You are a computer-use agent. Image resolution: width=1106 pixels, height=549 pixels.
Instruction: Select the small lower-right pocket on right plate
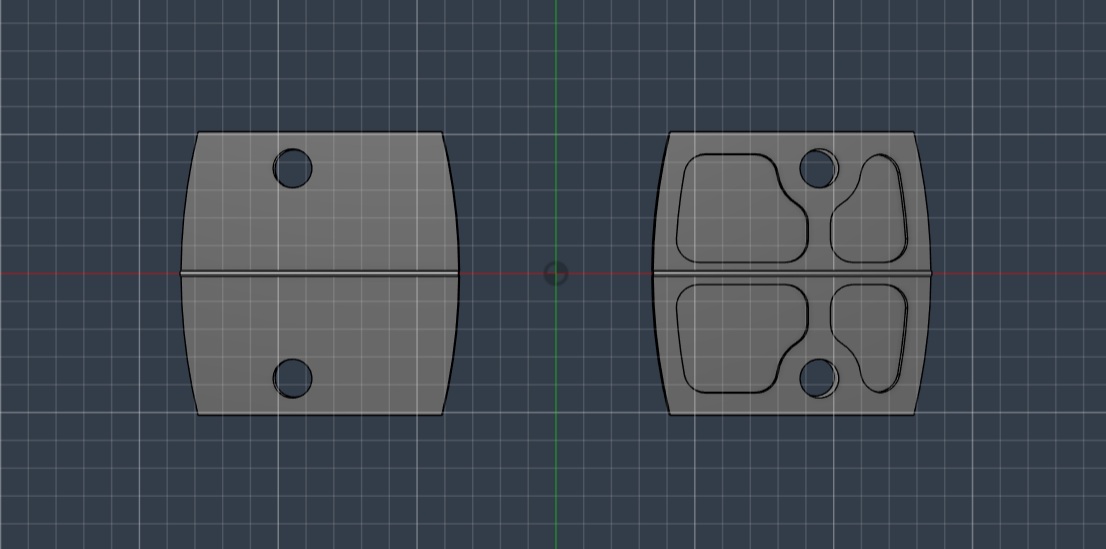[871, 339]
